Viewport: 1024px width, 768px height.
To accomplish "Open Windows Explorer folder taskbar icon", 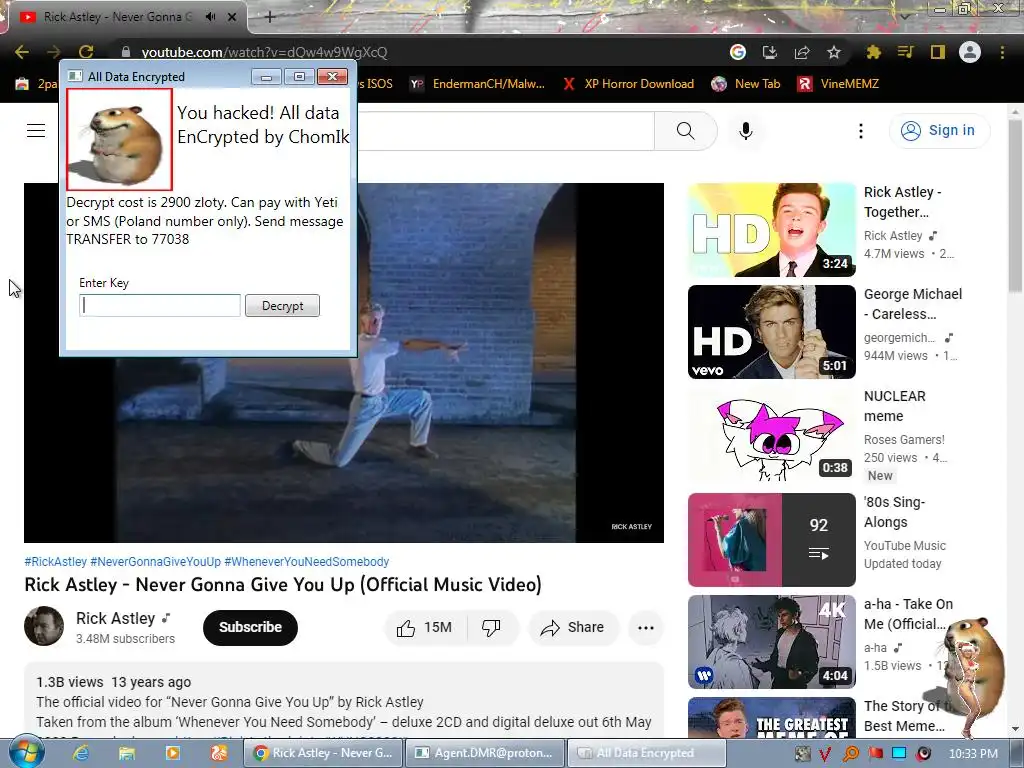I will (127, 753).
